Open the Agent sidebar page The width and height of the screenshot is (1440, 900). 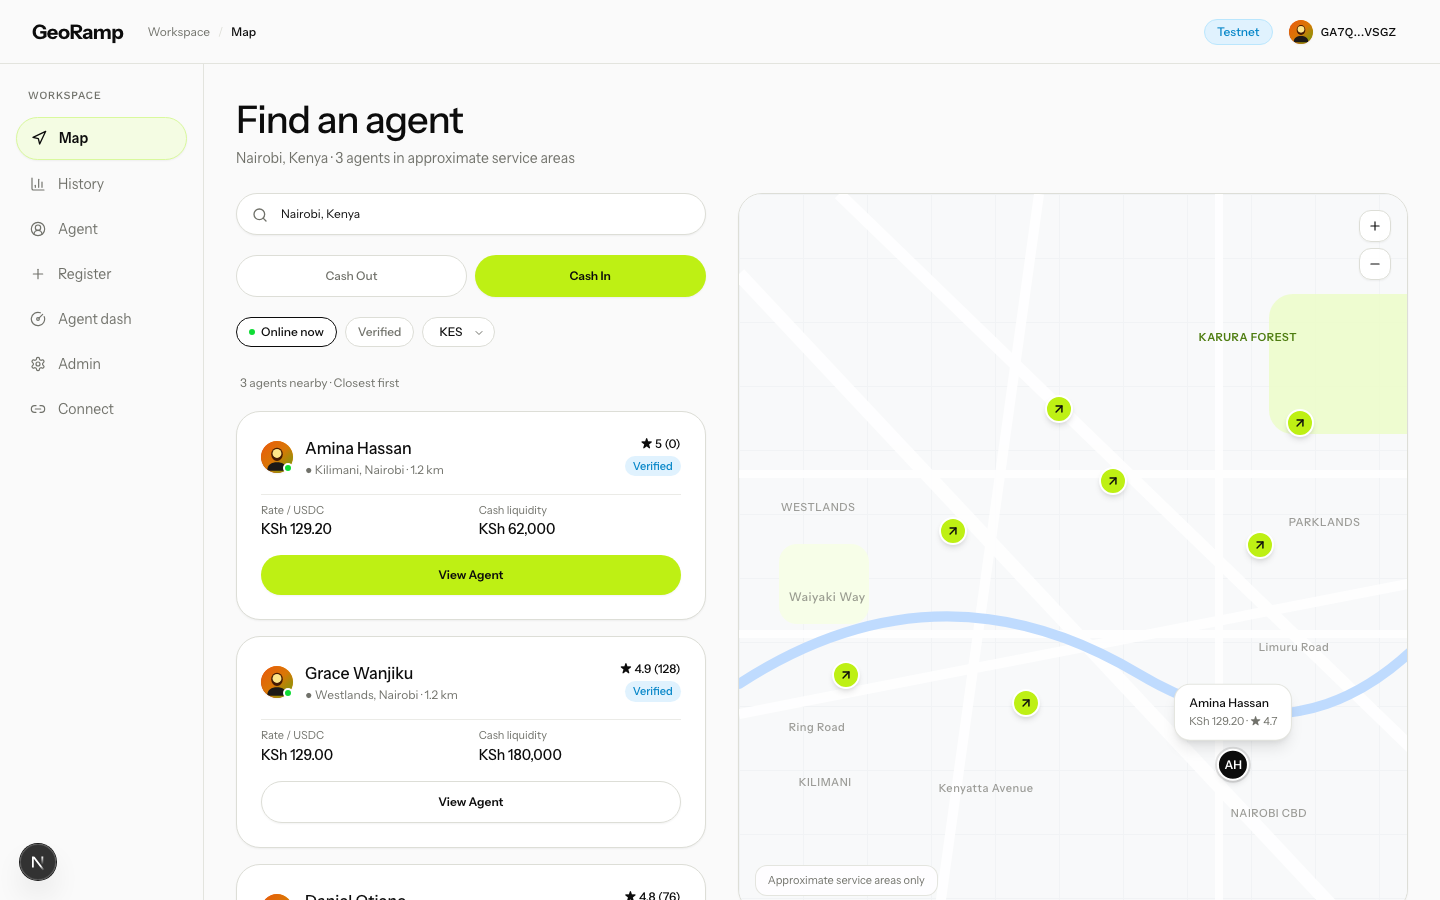[x=101, y=229]
